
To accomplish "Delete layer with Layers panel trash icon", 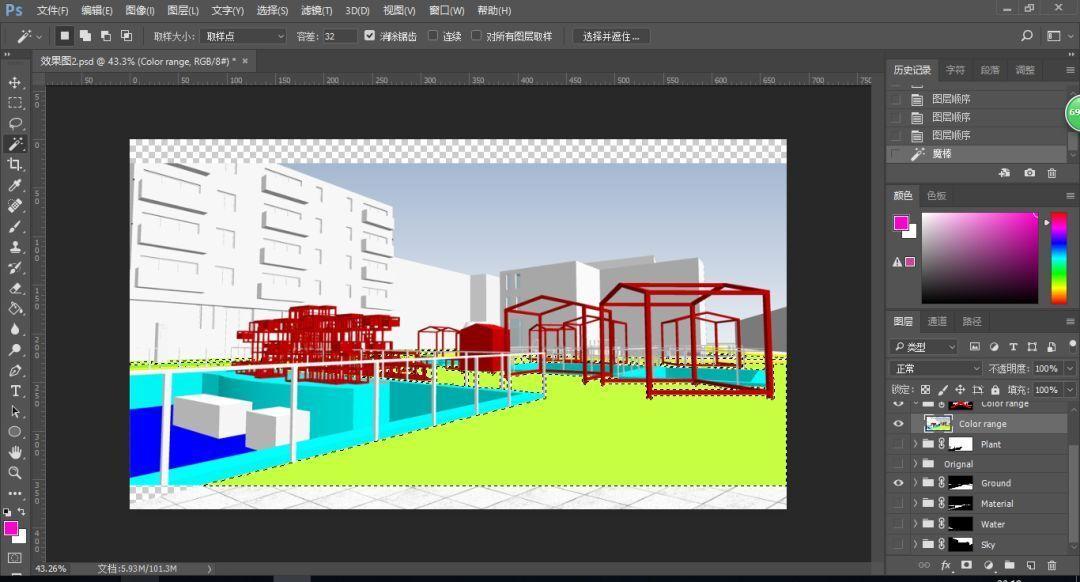I will 1052,565.
